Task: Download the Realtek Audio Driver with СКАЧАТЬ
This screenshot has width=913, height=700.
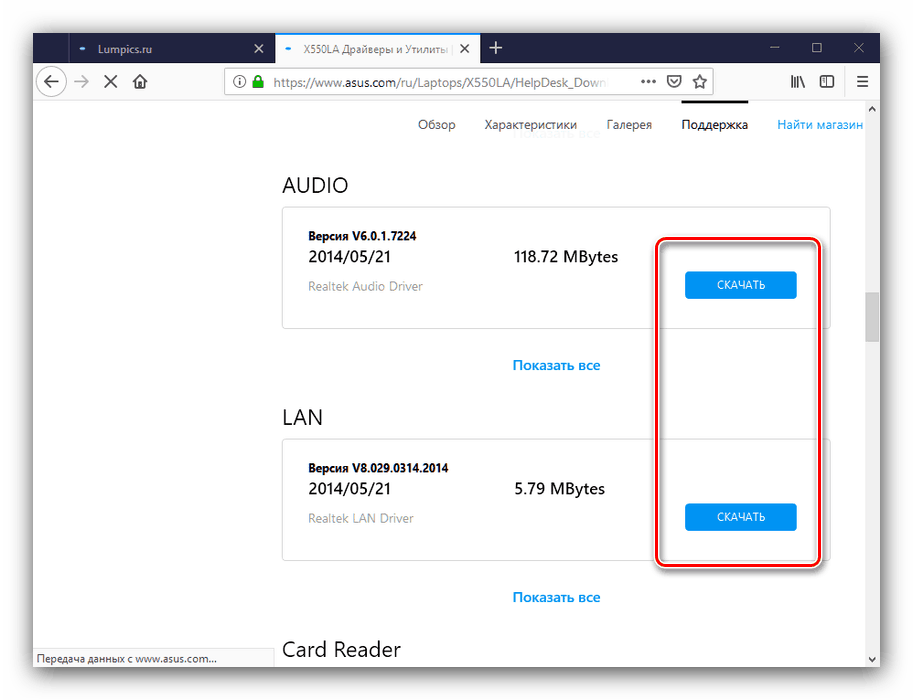Action: [741, 285]
